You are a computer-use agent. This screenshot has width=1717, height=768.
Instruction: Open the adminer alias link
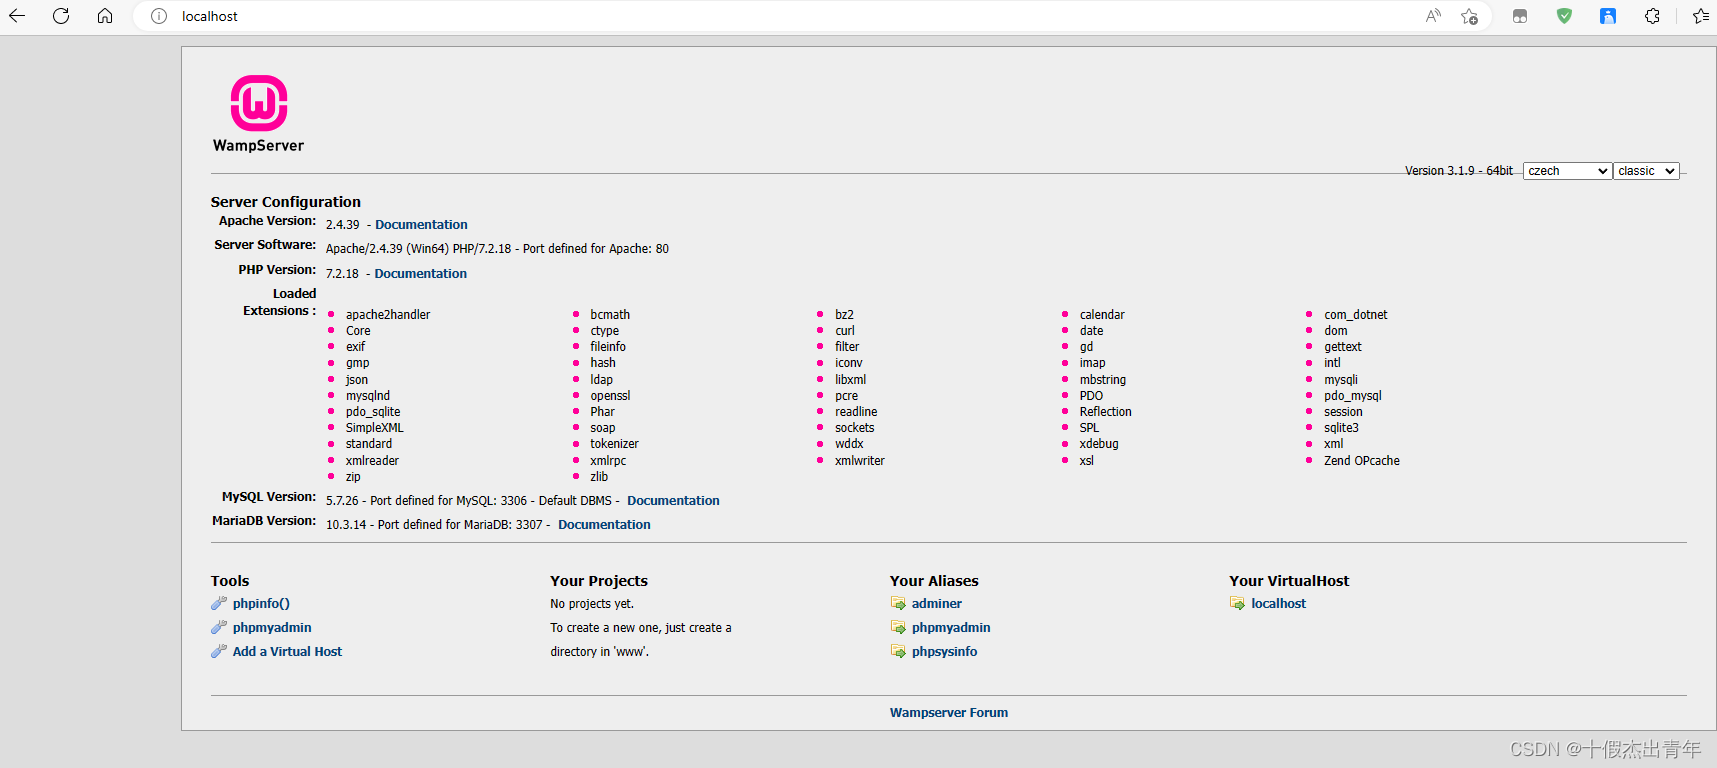pos(937,603)
